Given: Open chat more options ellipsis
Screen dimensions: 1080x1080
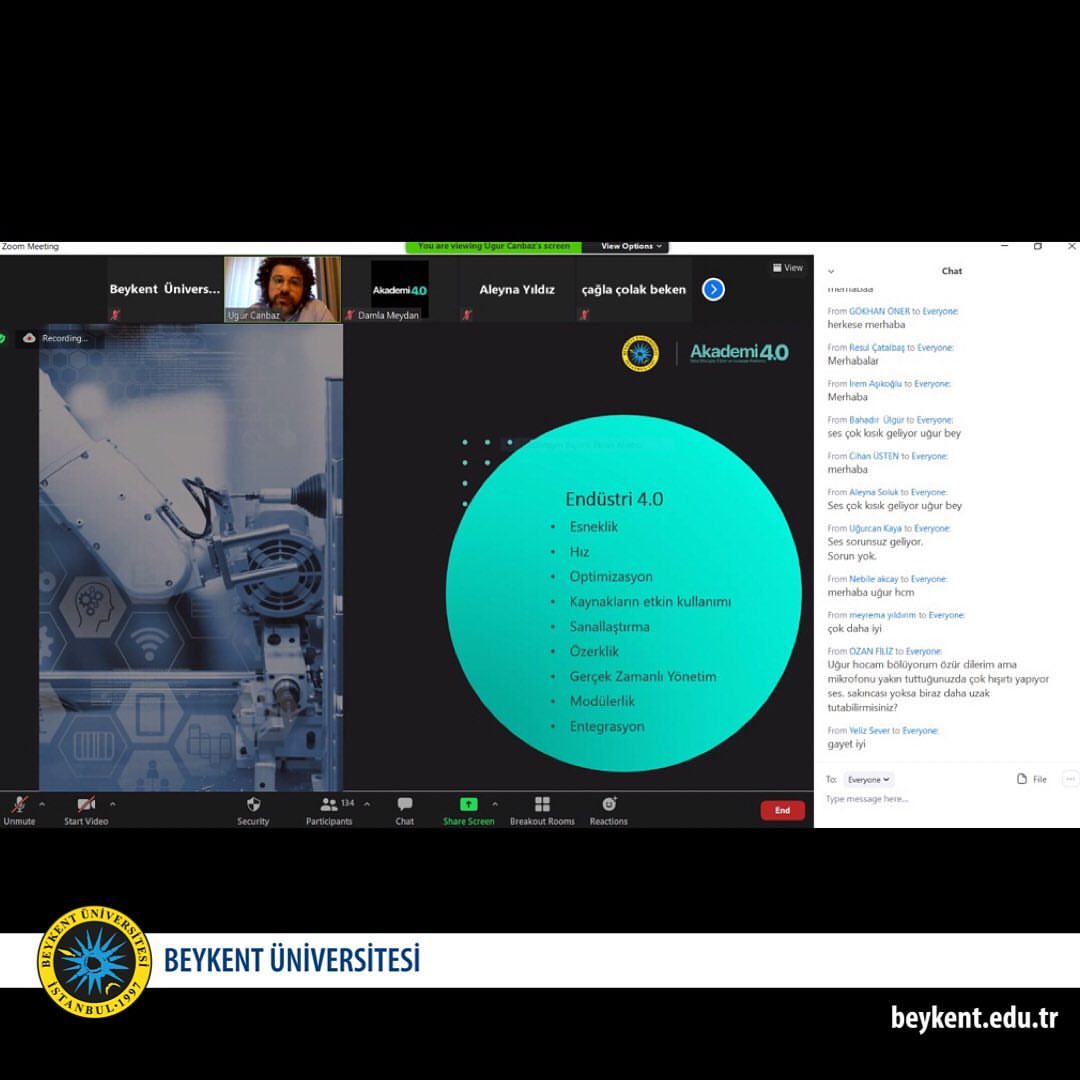Looking at the screenshot, I should (x=1070, y=779).
